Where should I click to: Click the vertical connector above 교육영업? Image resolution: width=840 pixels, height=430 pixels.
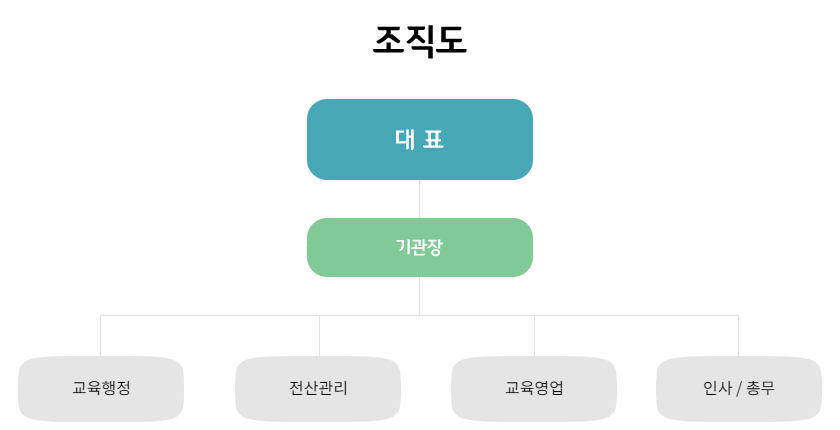[534, 336]
